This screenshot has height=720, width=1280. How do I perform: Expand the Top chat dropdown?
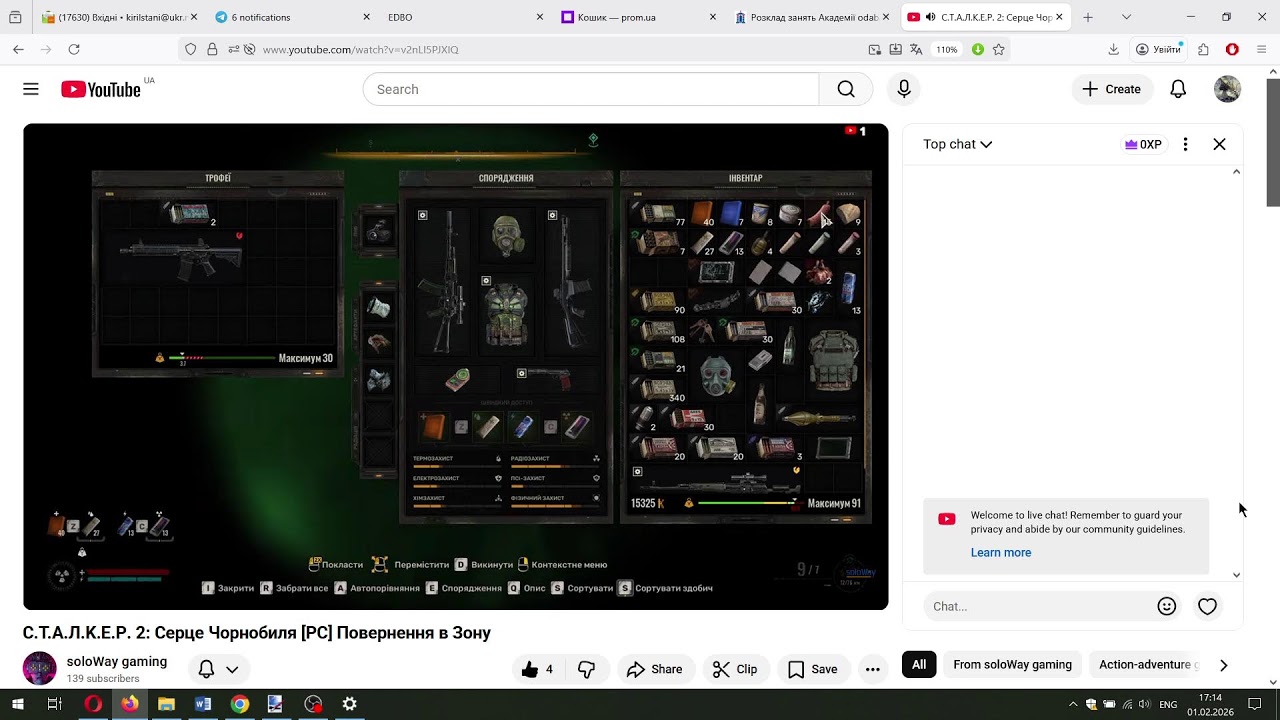coord(957,144)
